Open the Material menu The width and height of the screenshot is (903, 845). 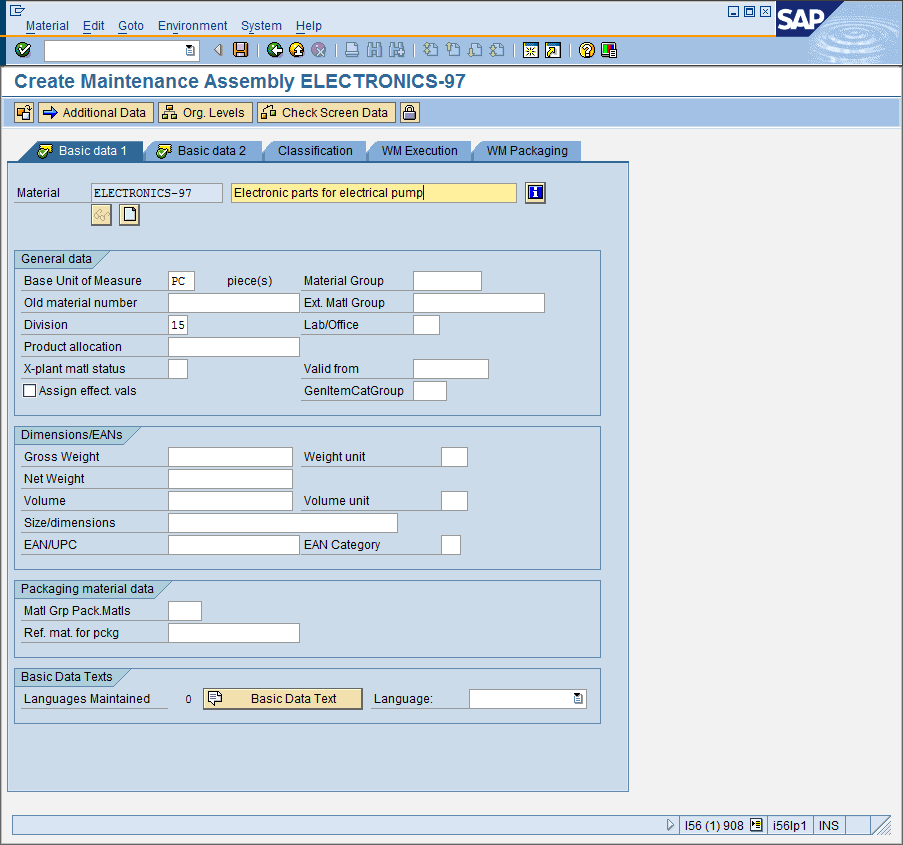(x=47, y=26)
